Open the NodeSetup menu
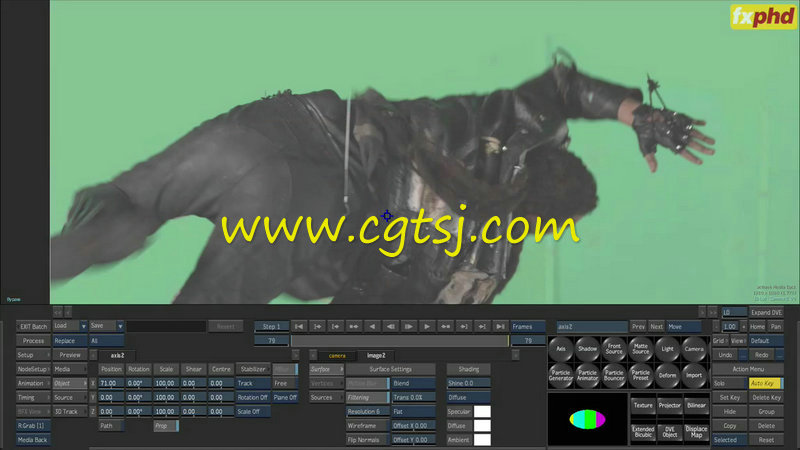 33,369
